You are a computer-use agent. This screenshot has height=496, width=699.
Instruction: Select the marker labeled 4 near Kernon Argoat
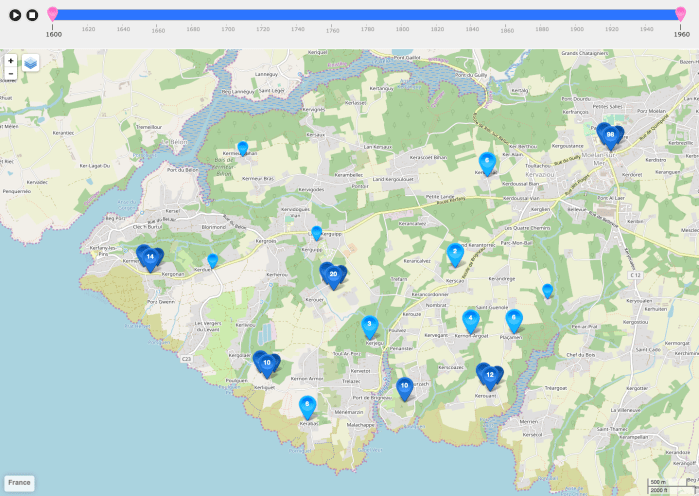point(471,321)
